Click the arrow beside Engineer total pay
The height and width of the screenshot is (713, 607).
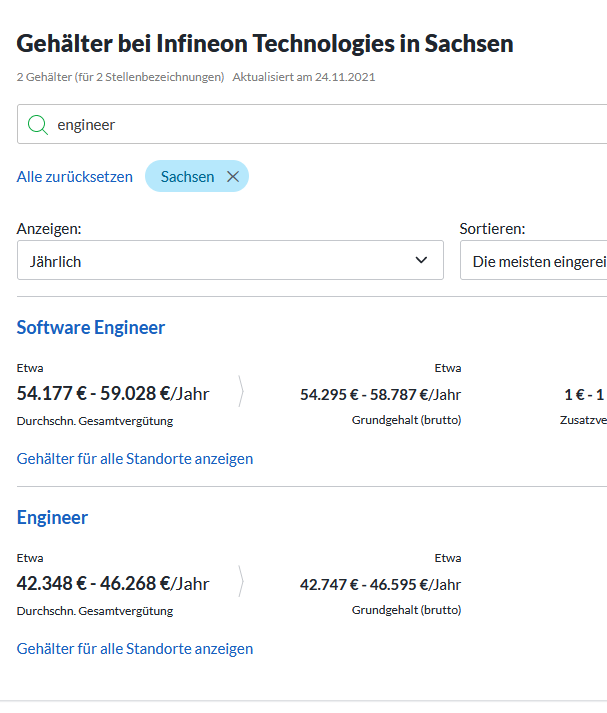(241, 583)
